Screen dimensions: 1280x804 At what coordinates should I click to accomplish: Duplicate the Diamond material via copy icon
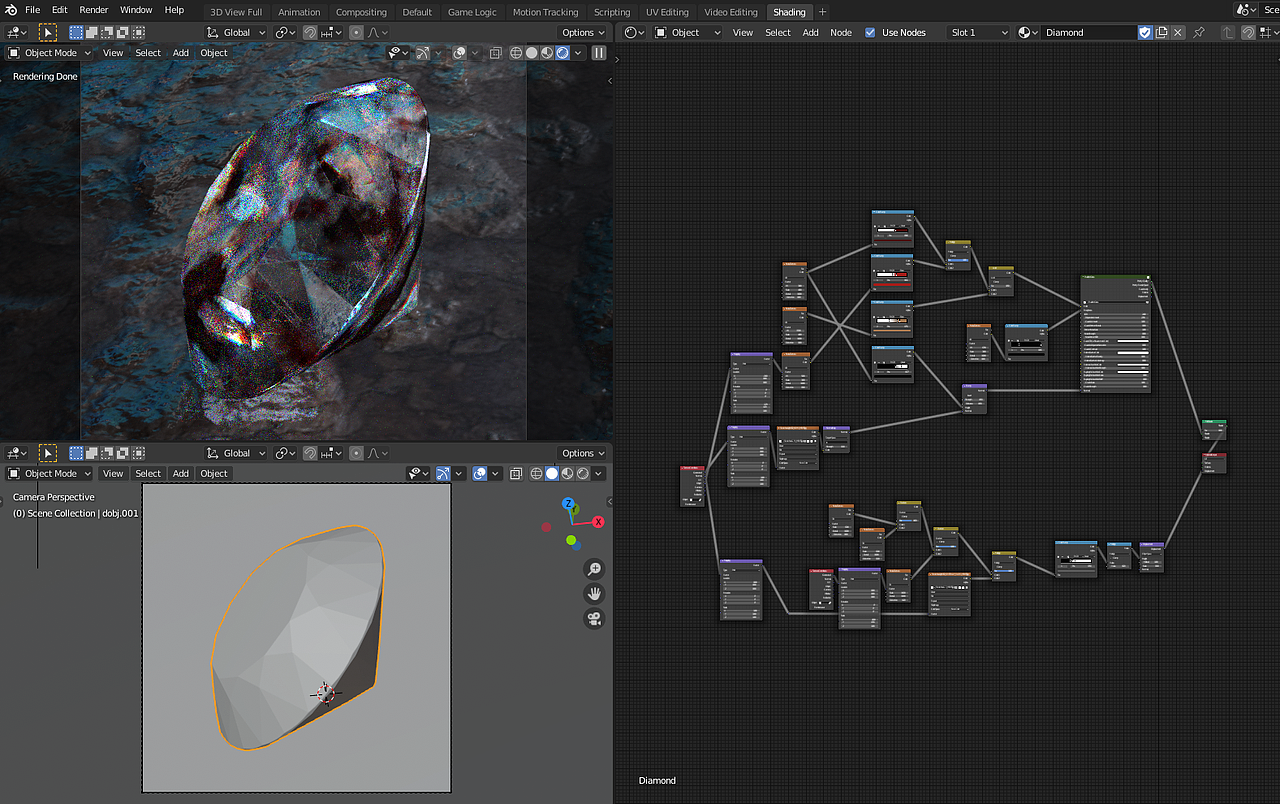click(x=1161, y=32)
